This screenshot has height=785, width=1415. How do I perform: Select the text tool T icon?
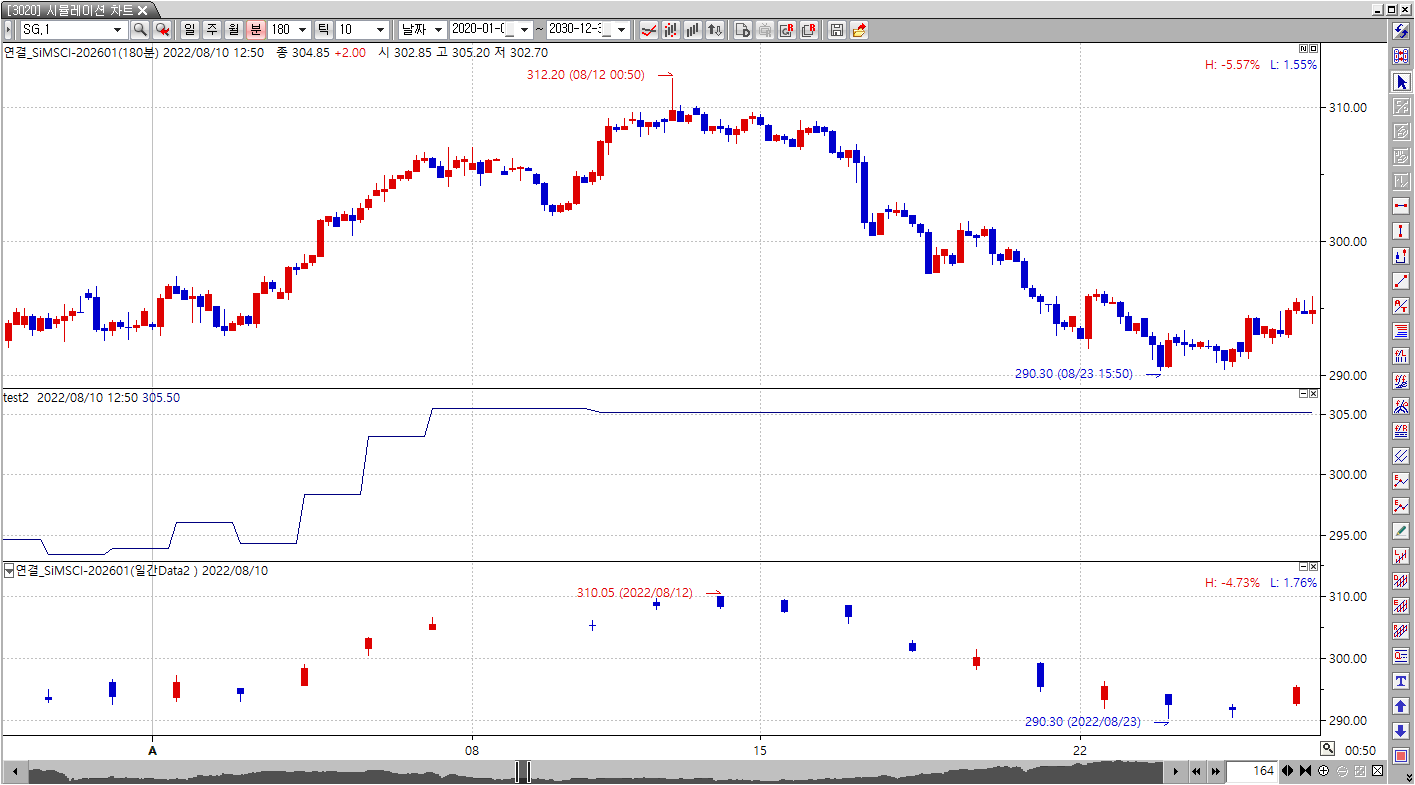pyautogui.click(x=1401, y=681)
